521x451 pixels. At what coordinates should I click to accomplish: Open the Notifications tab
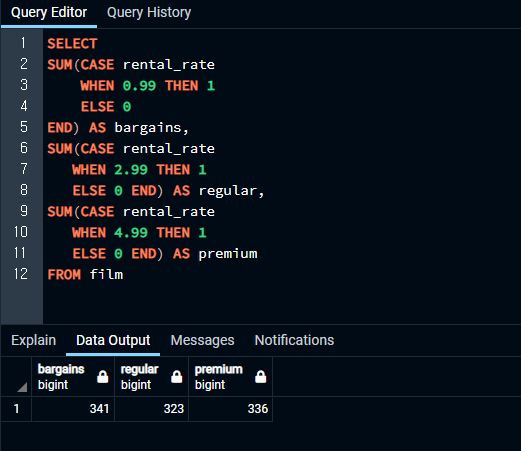pyautogui.click(x=294, y=340)
